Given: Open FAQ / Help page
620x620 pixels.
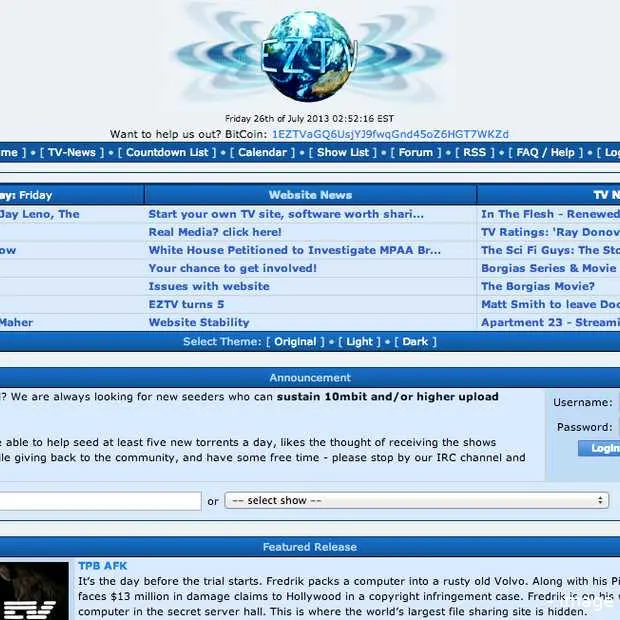Looking at the screenshot, I should click(545, 153).
